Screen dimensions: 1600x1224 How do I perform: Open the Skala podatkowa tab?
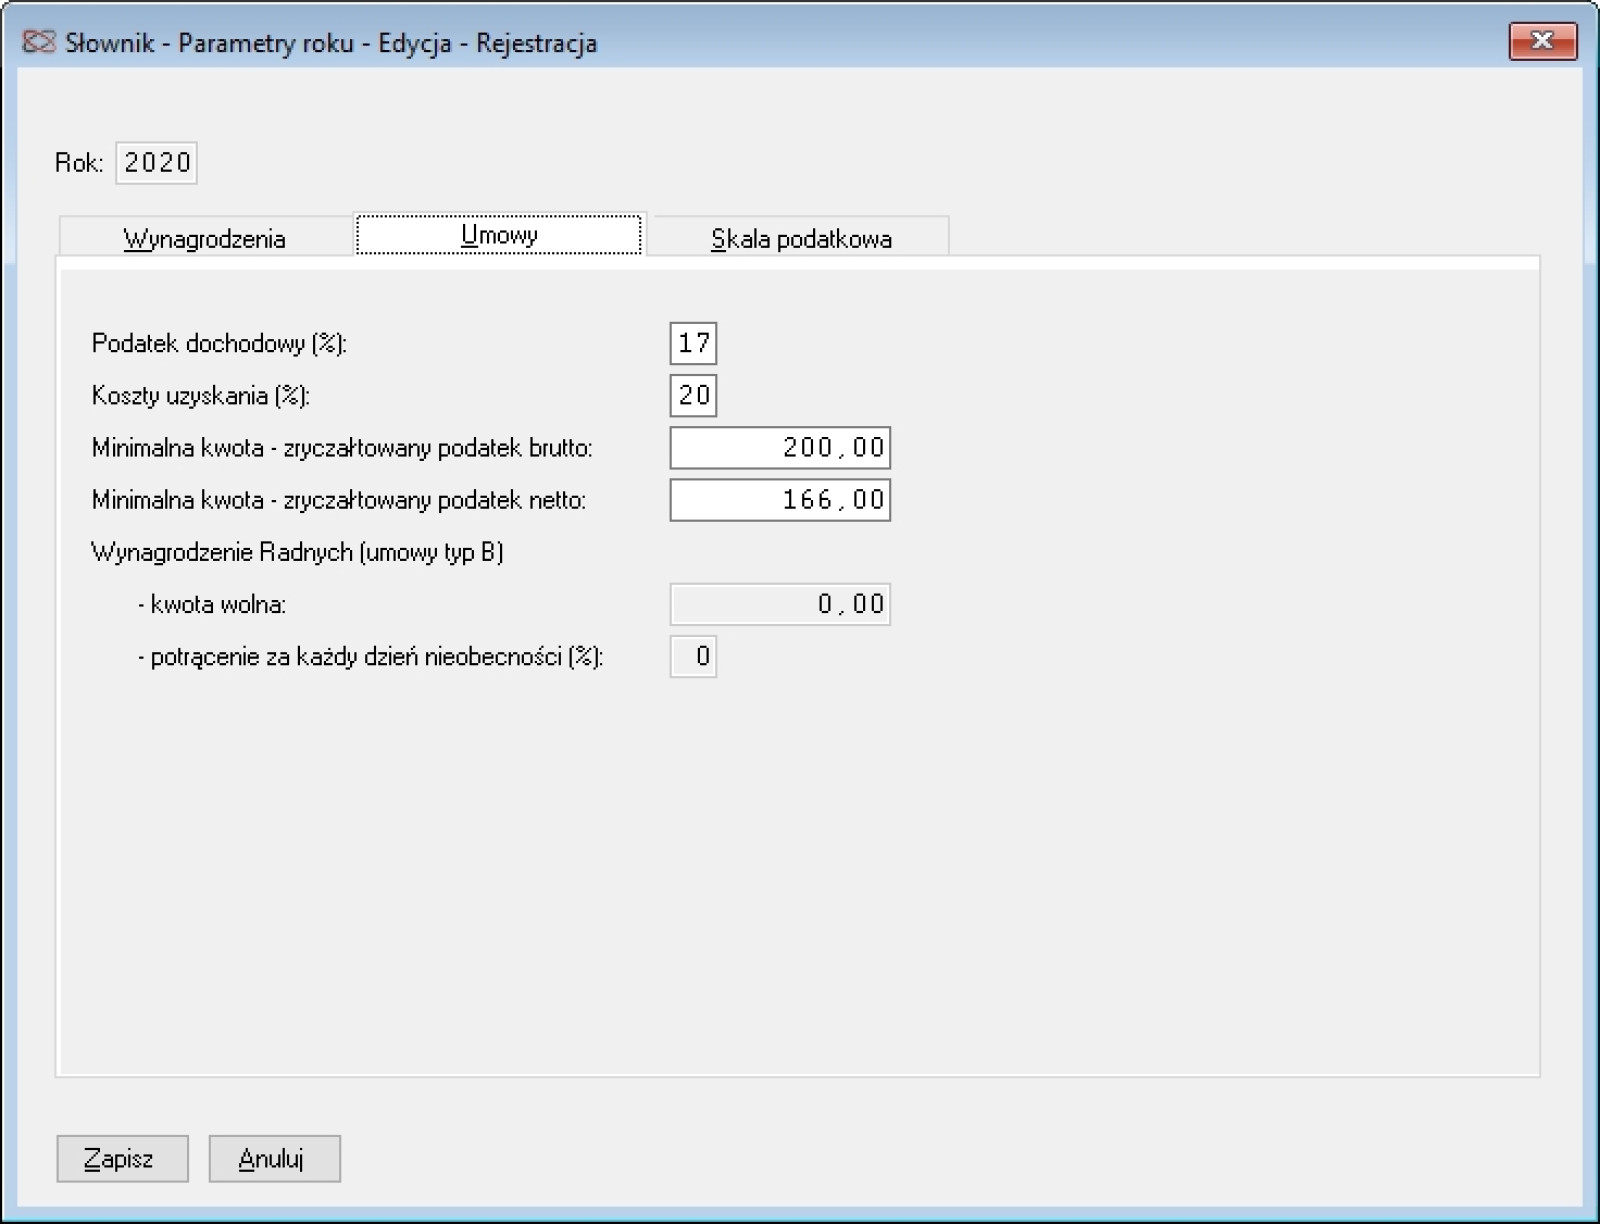pos(801,238)
